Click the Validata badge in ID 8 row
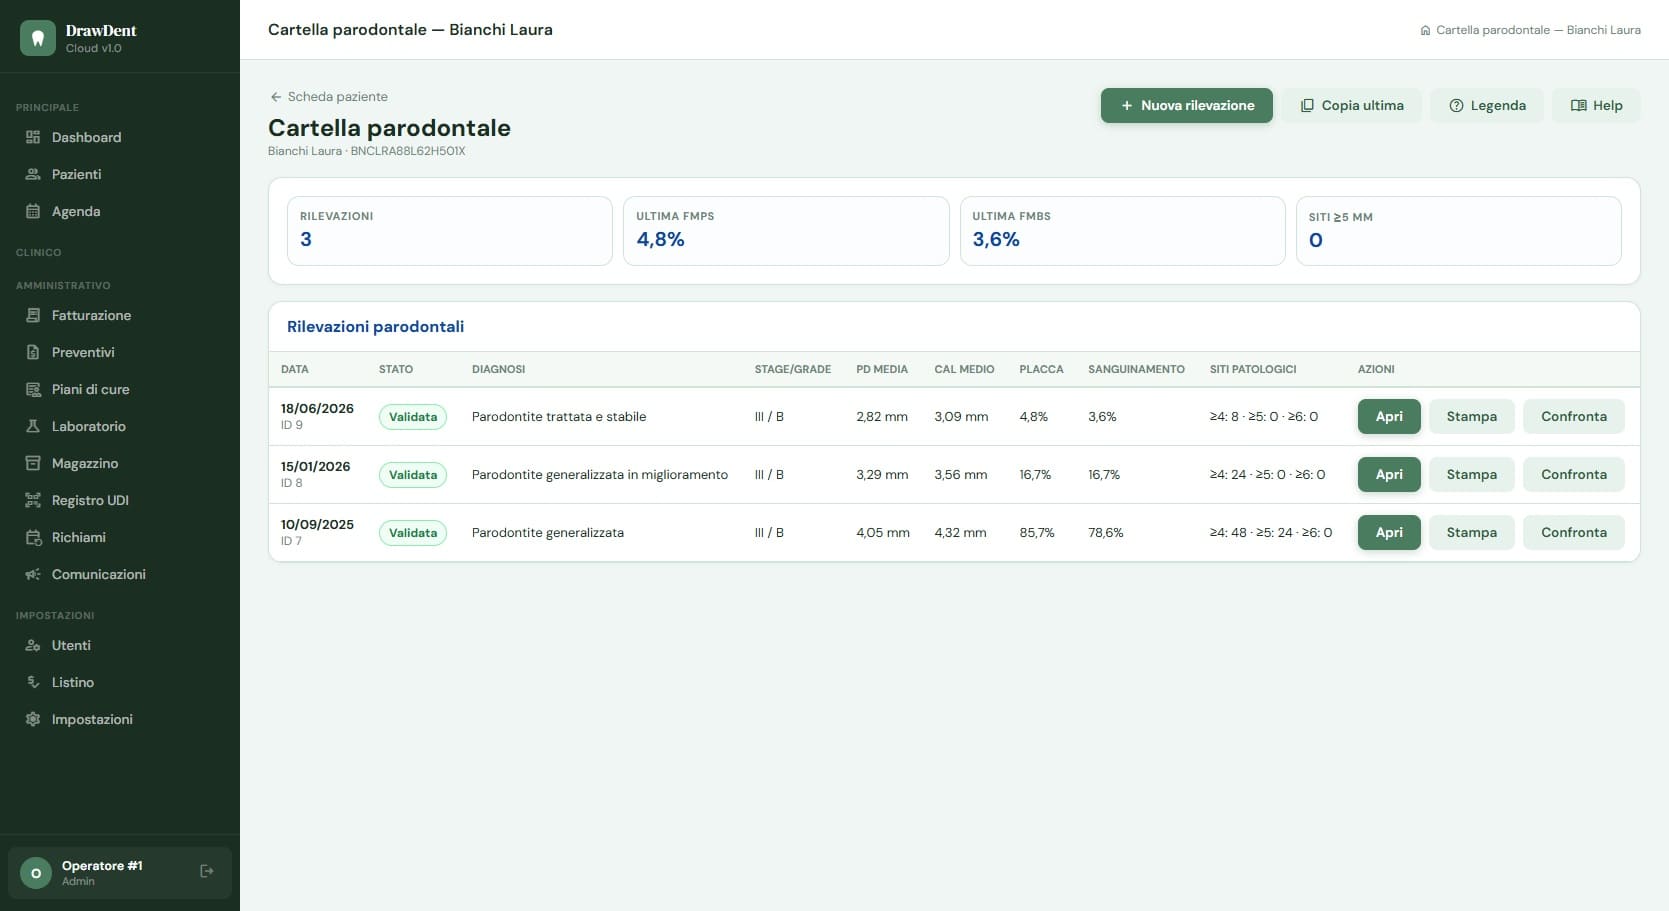Screen dimensions: 1669x911 (413, 475)
